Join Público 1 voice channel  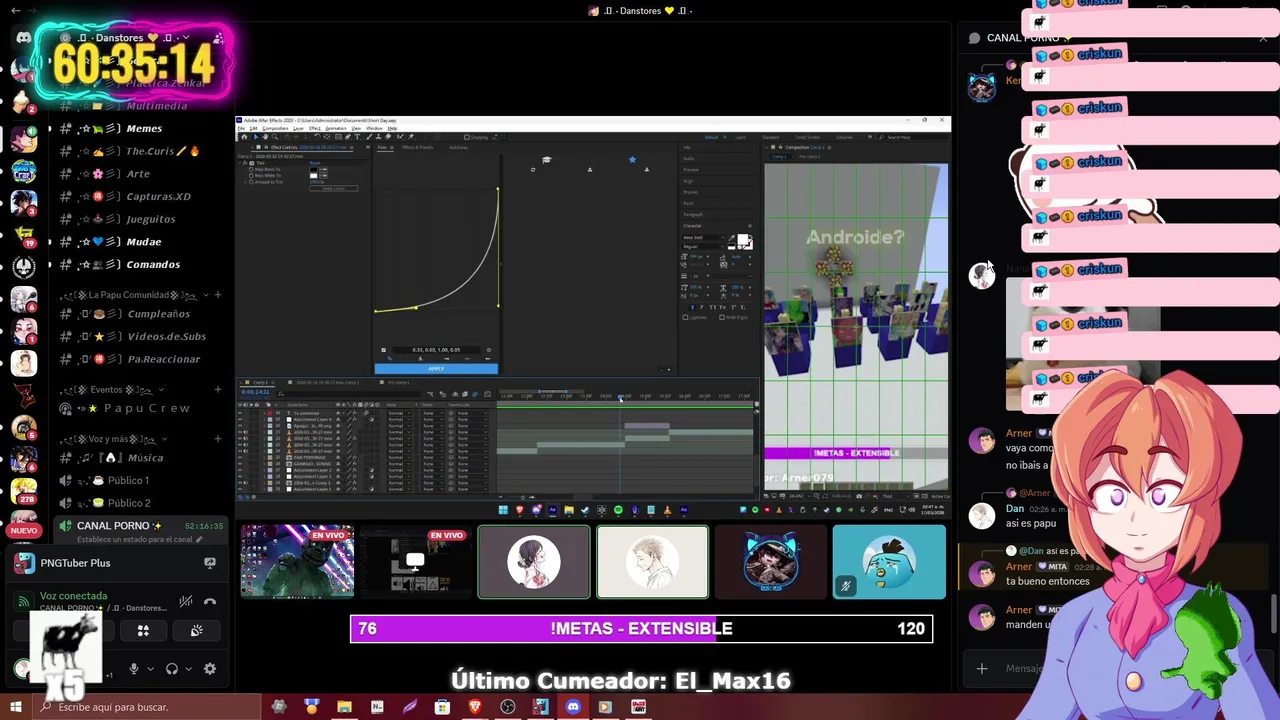click(128, 480)
